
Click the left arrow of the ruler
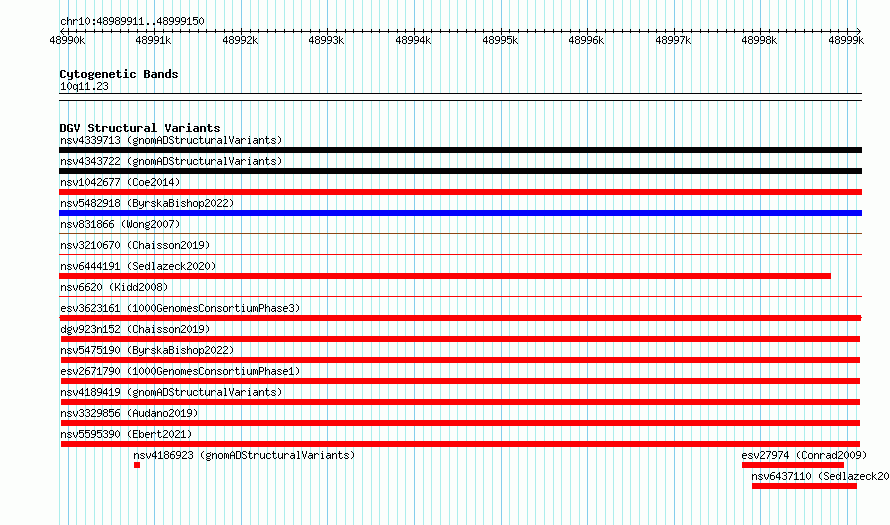point(62,31)
